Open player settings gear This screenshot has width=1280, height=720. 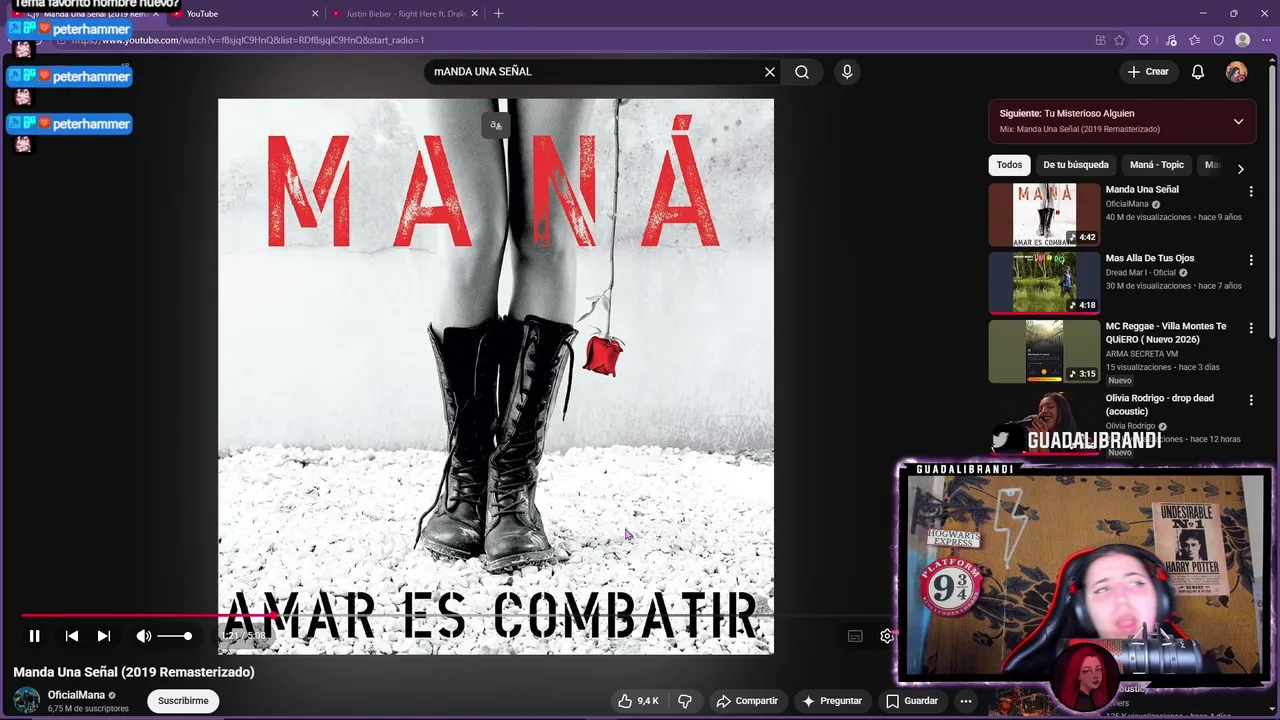tap(886, 636)
